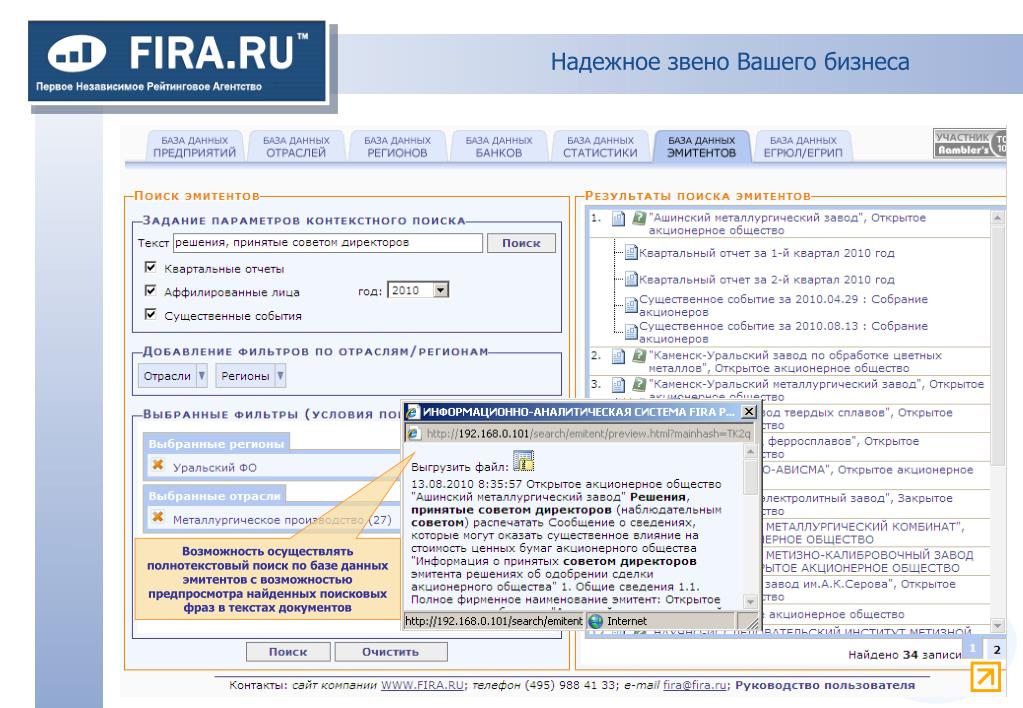This screenshot has height=708, width=1023.
Task: Click document icon beside Ашинский металлургический завод result
Action: pos(618,219)
